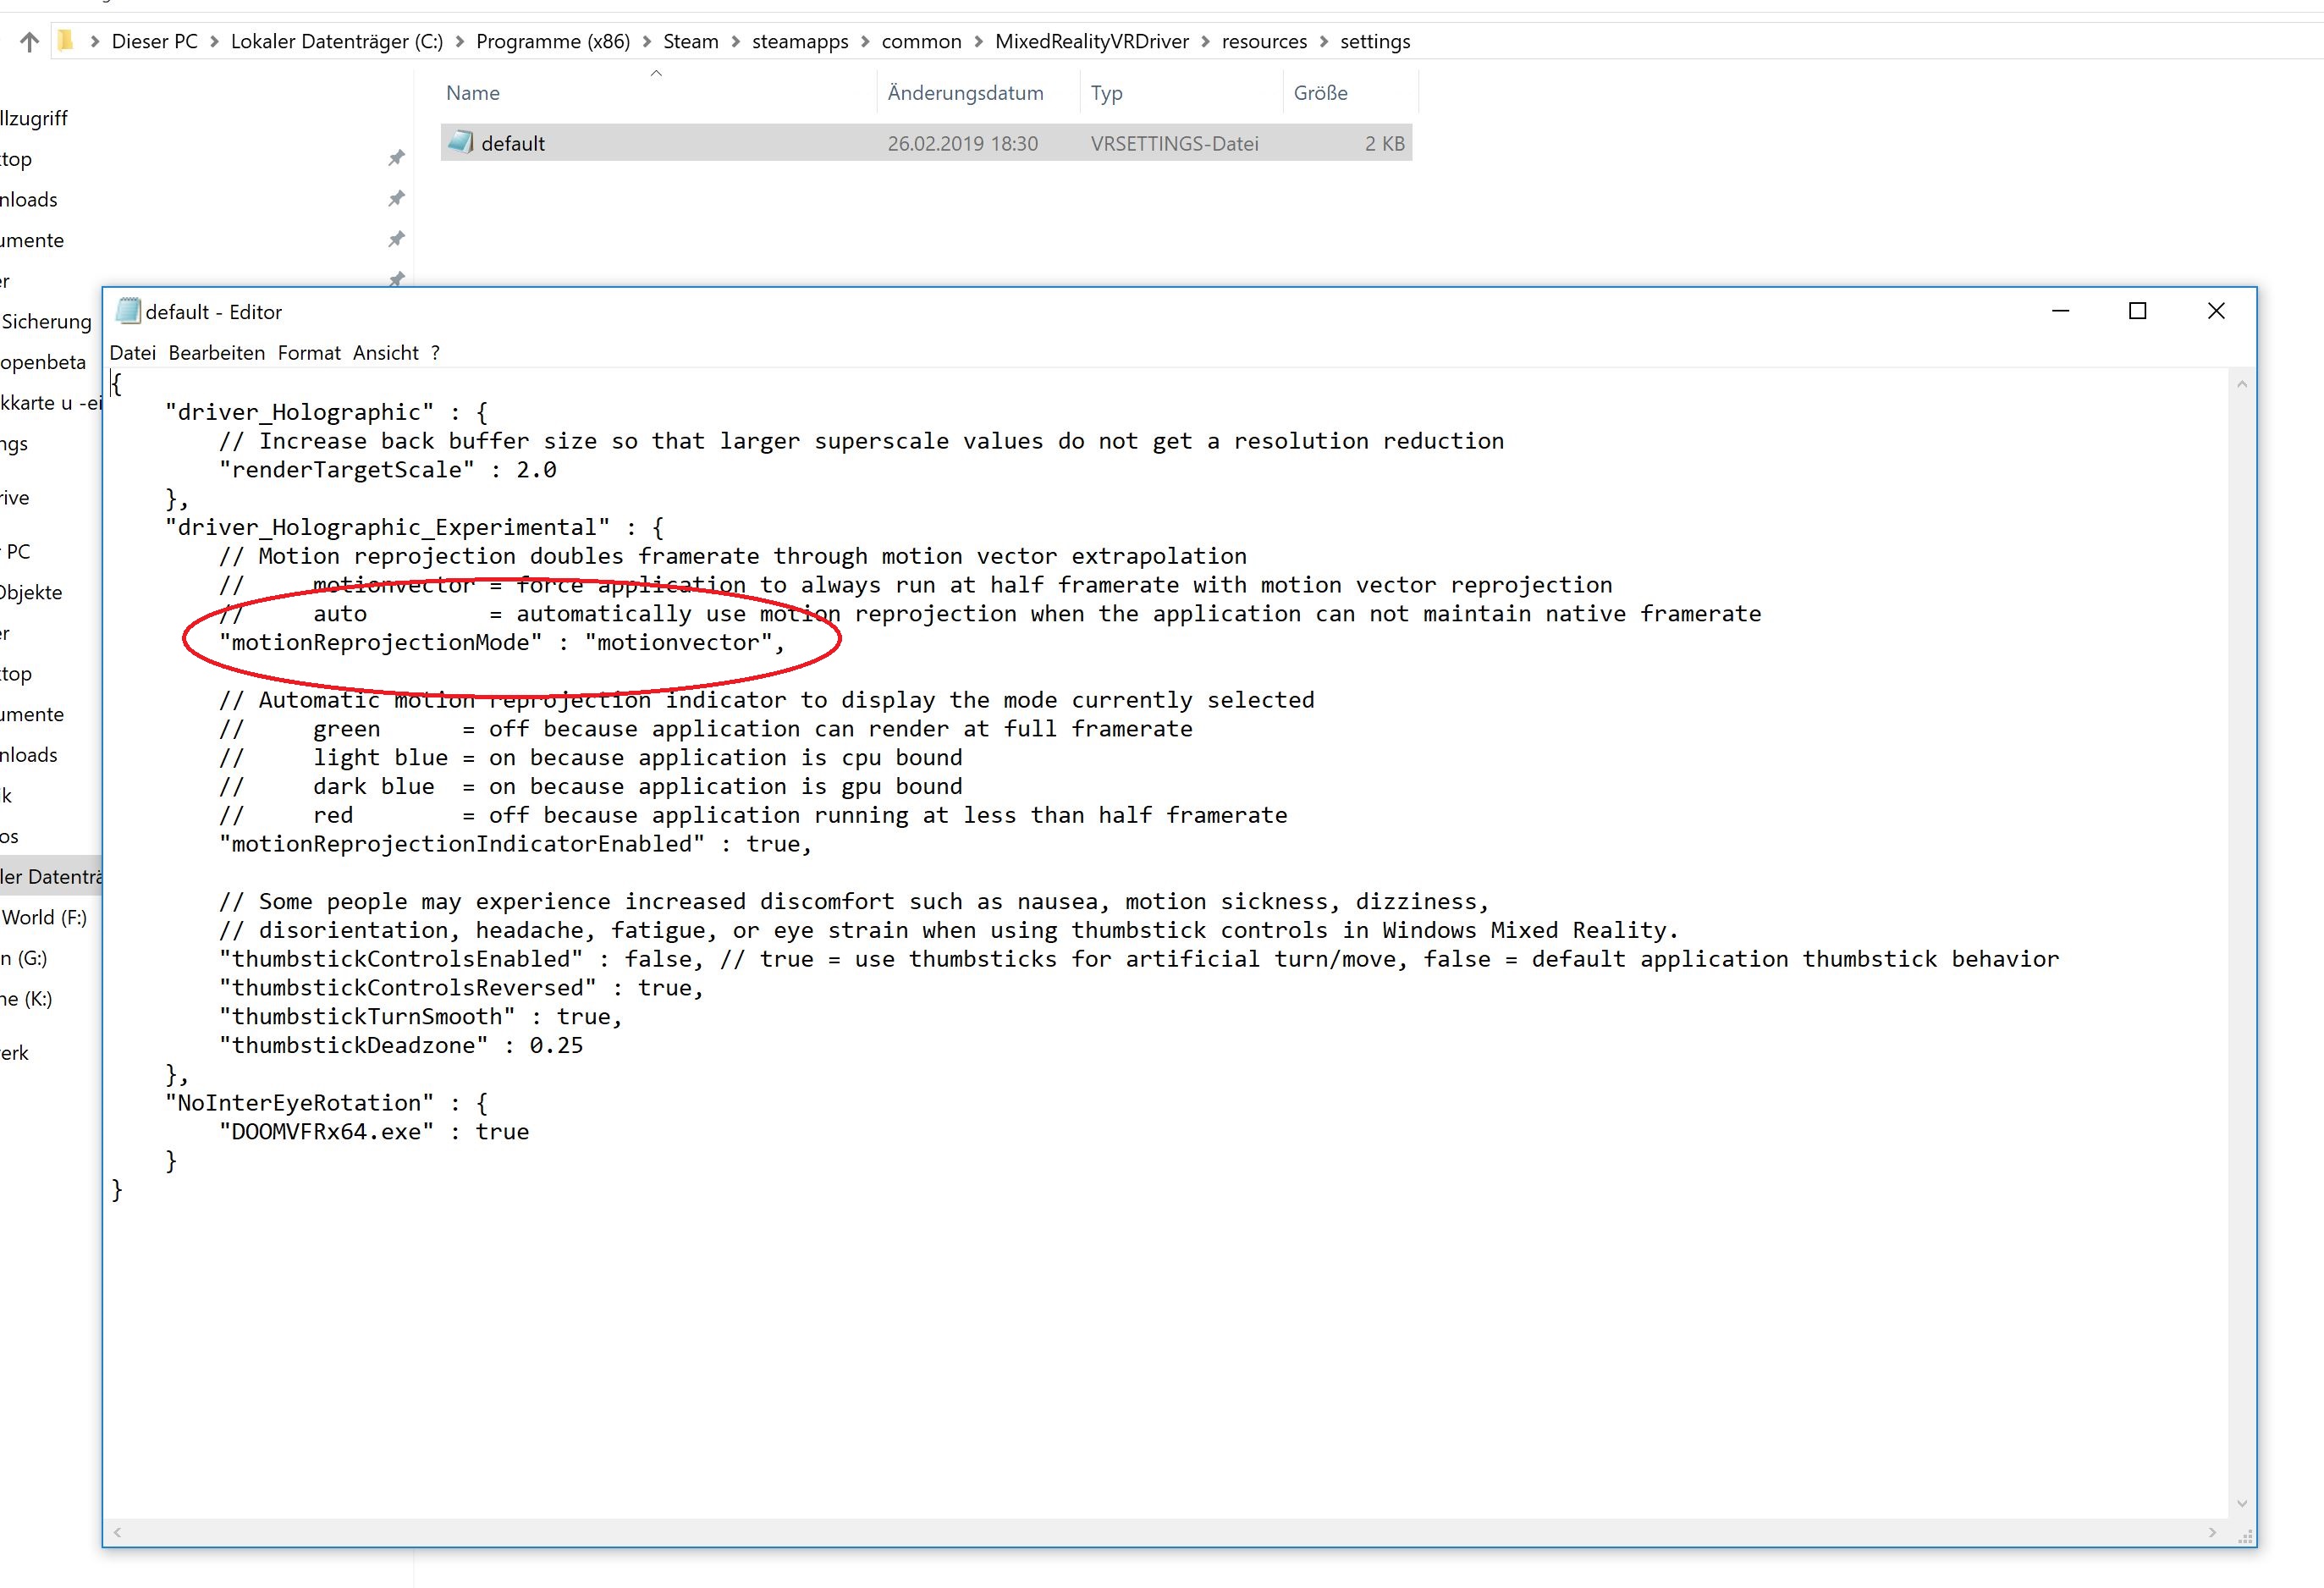Expand chevron after Dieser PC in breadcrumb
The width and height of the screenshot is (2324, 1588).
click(x=214, y=42)
